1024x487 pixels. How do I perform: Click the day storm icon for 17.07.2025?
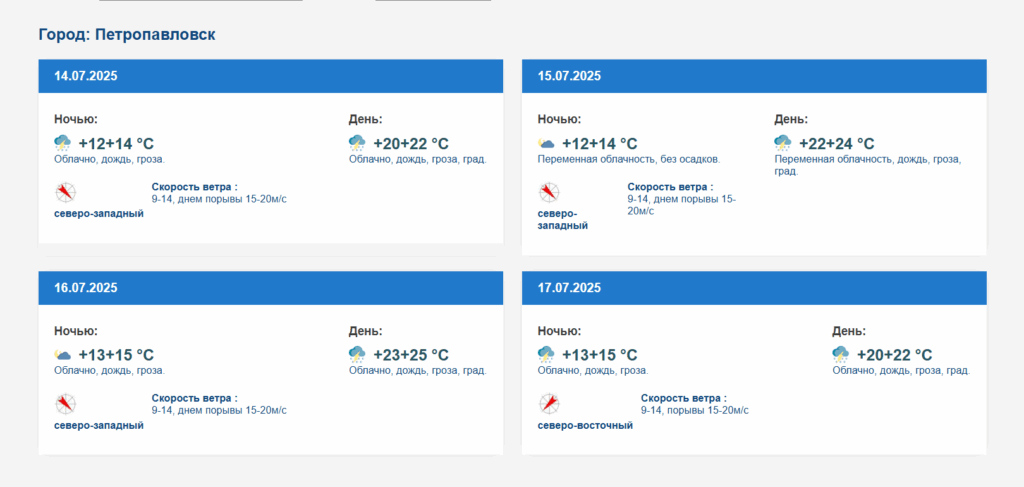point(840,354)
